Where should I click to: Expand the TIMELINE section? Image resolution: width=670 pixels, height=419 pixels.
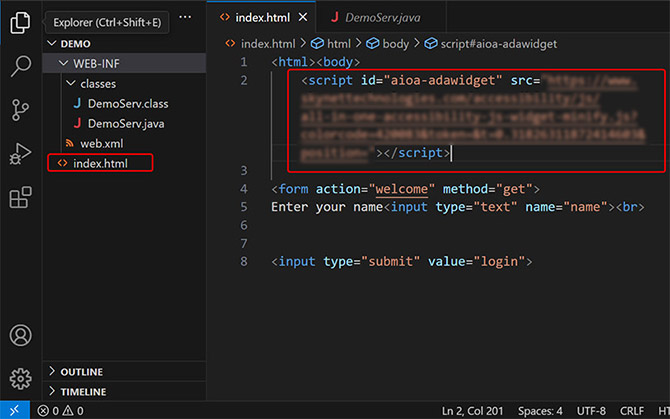tap(83, 392)
